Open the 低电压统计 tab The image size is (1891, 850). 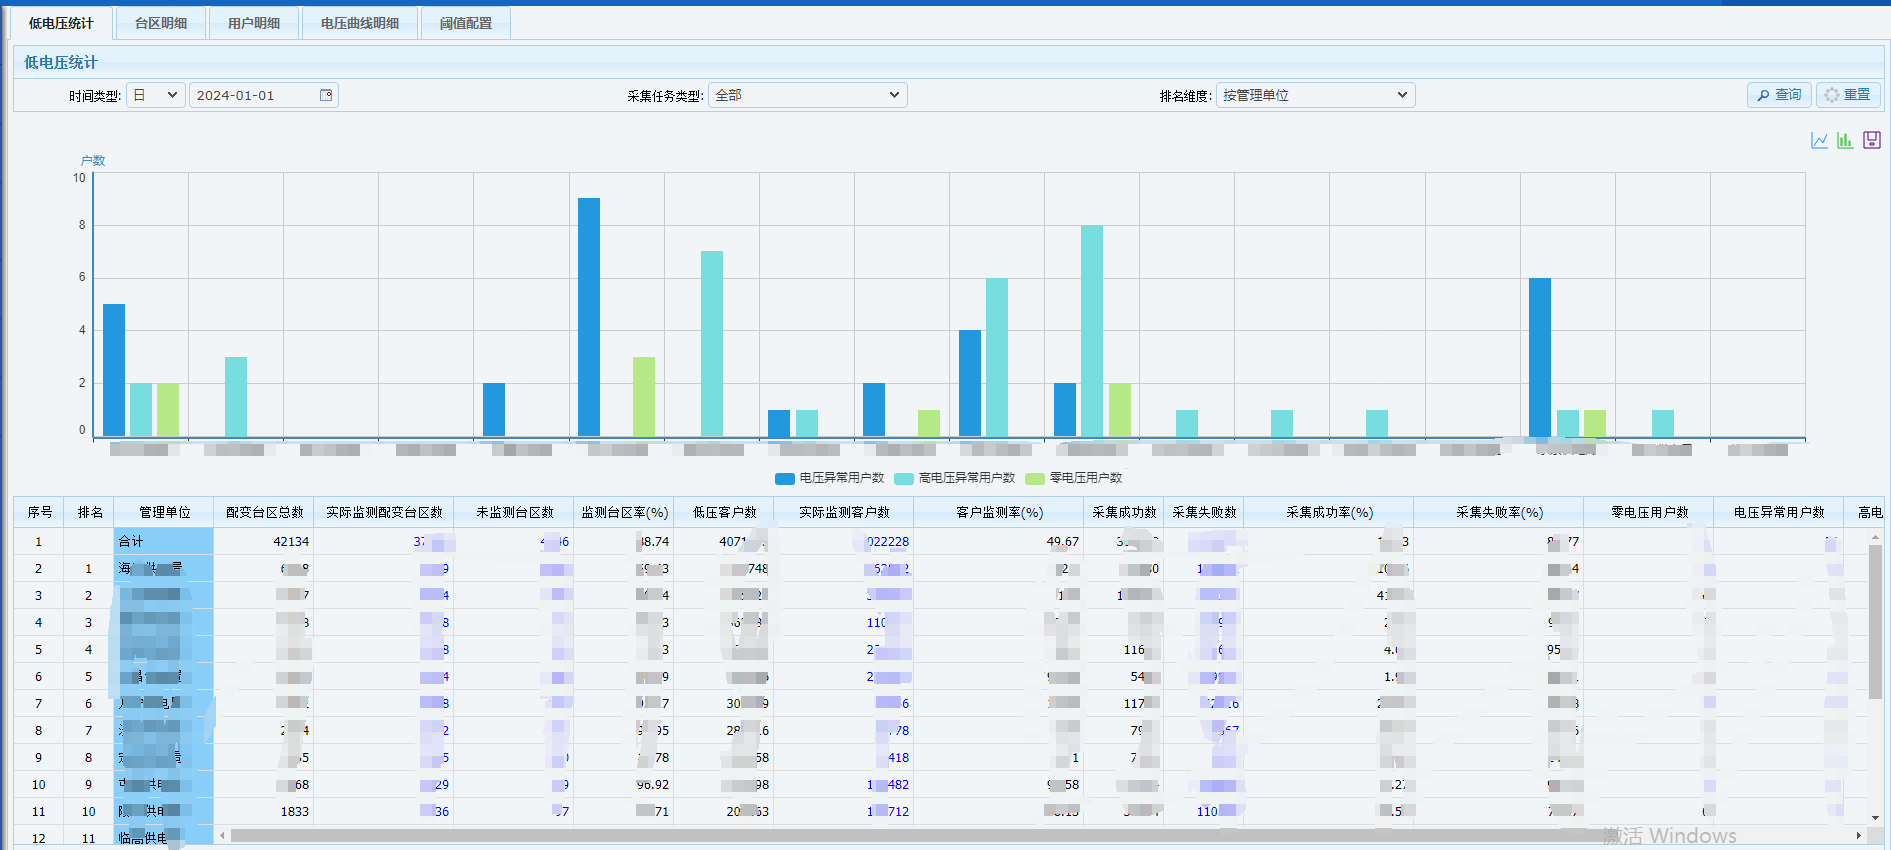point(61,23)
